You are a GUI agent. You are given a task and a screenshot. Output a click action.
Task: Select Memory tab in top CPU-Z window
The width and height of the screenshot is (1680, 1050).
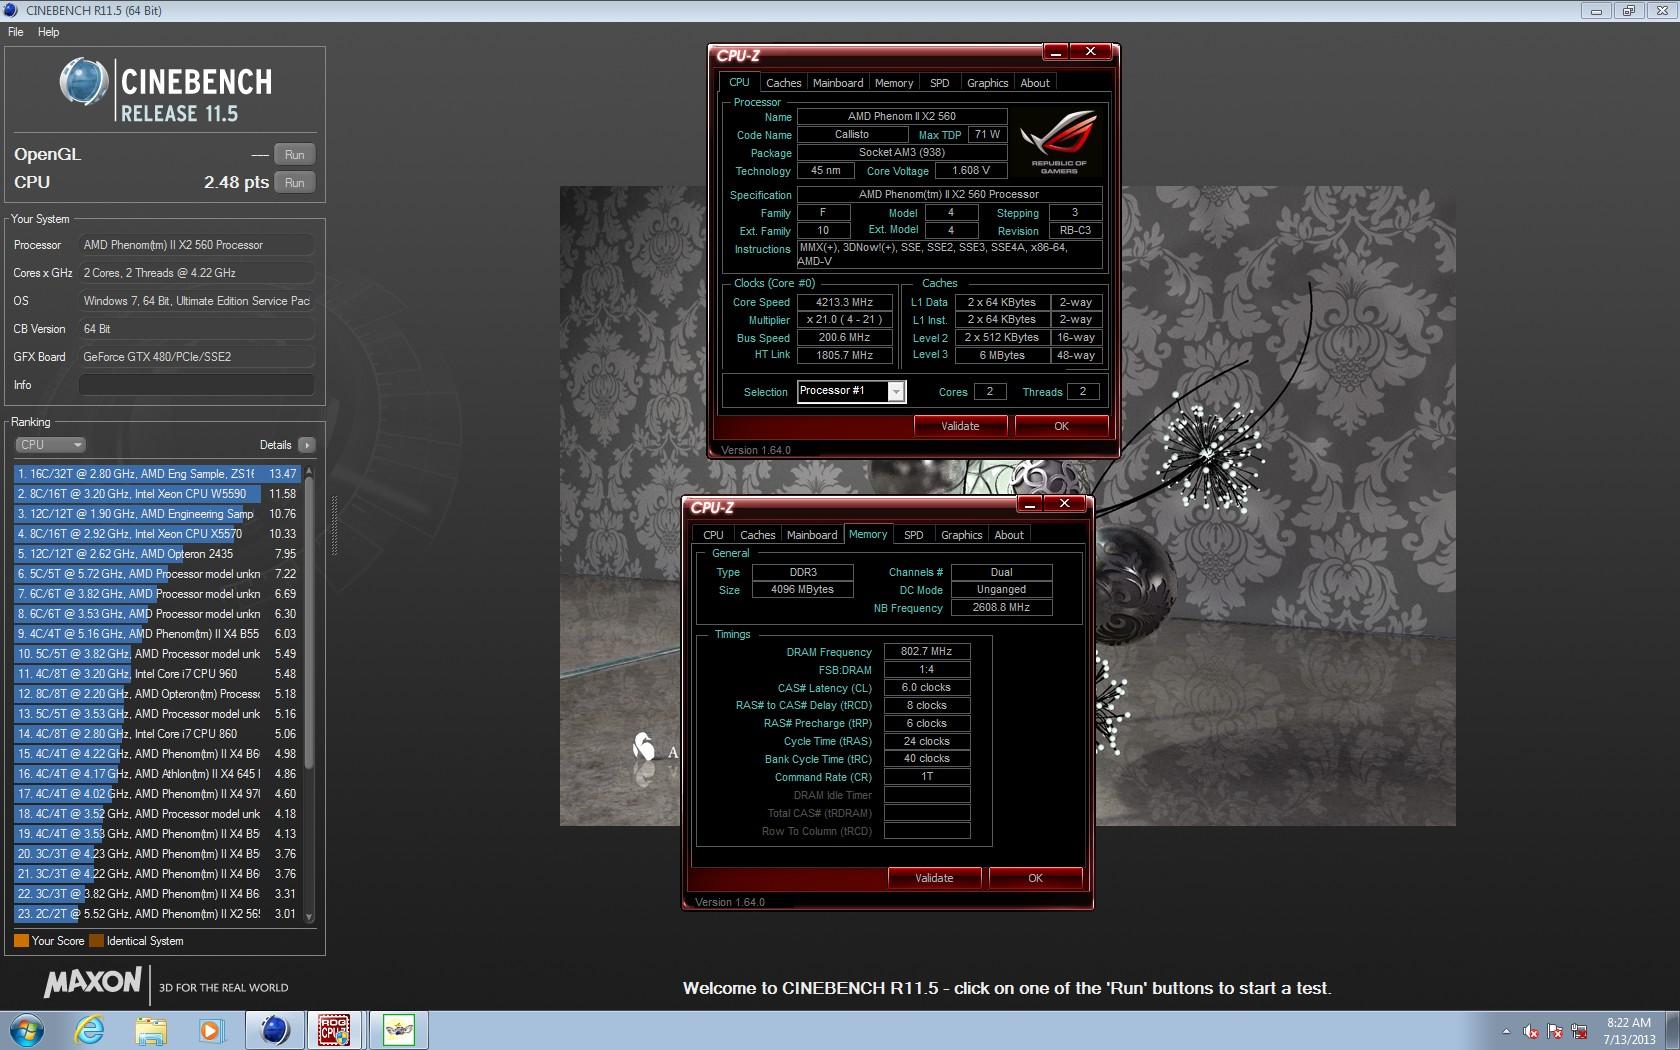(894, 83)
